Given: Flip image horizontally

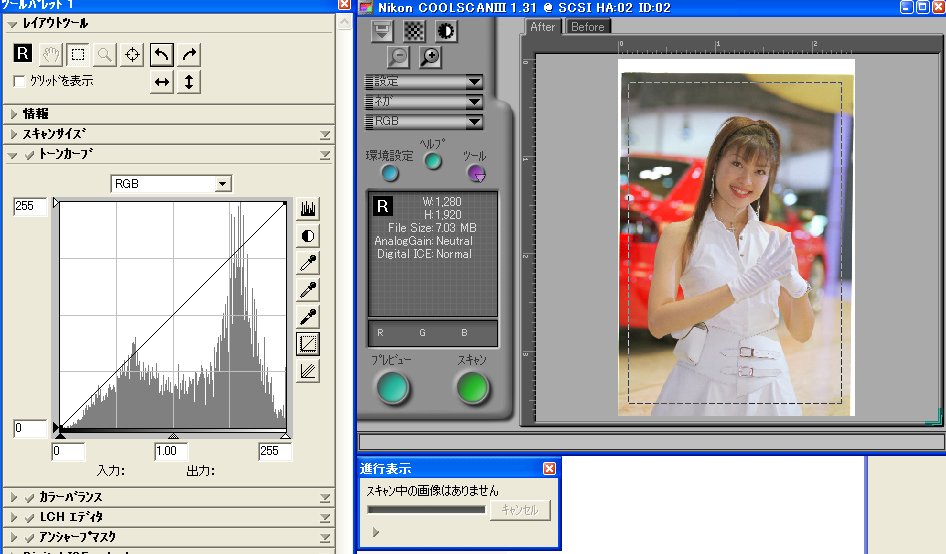Looking at the screenshot, I should (162, 81).
